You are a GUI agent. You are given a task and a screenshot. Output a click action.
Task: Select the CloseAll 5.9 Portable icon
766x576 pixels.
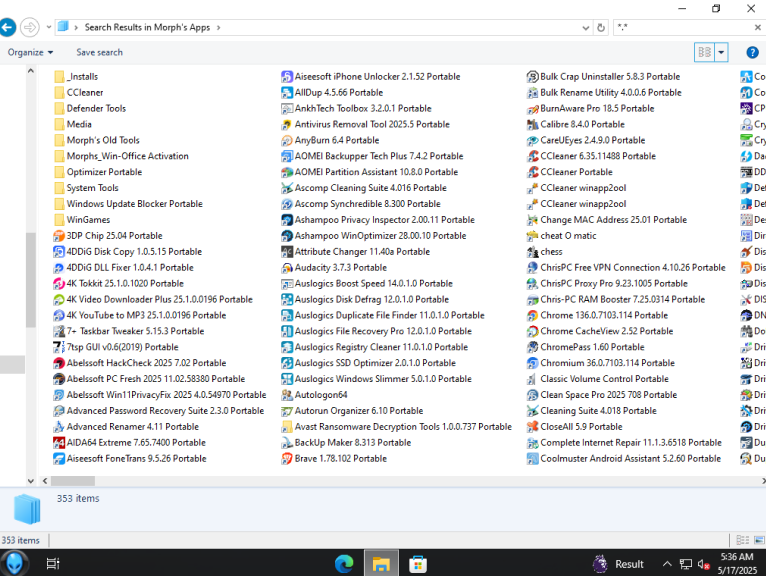[532, 427]
